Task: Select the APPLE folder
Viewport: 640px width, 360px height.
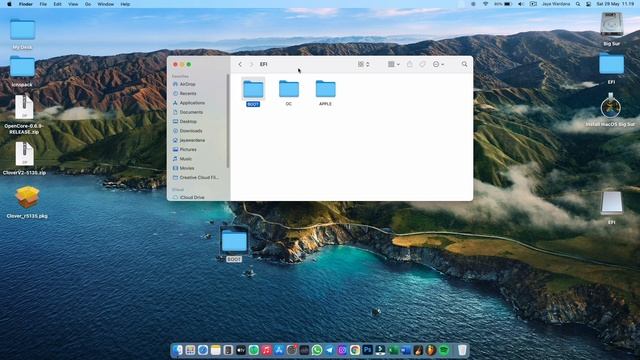Action: [325, 92]
